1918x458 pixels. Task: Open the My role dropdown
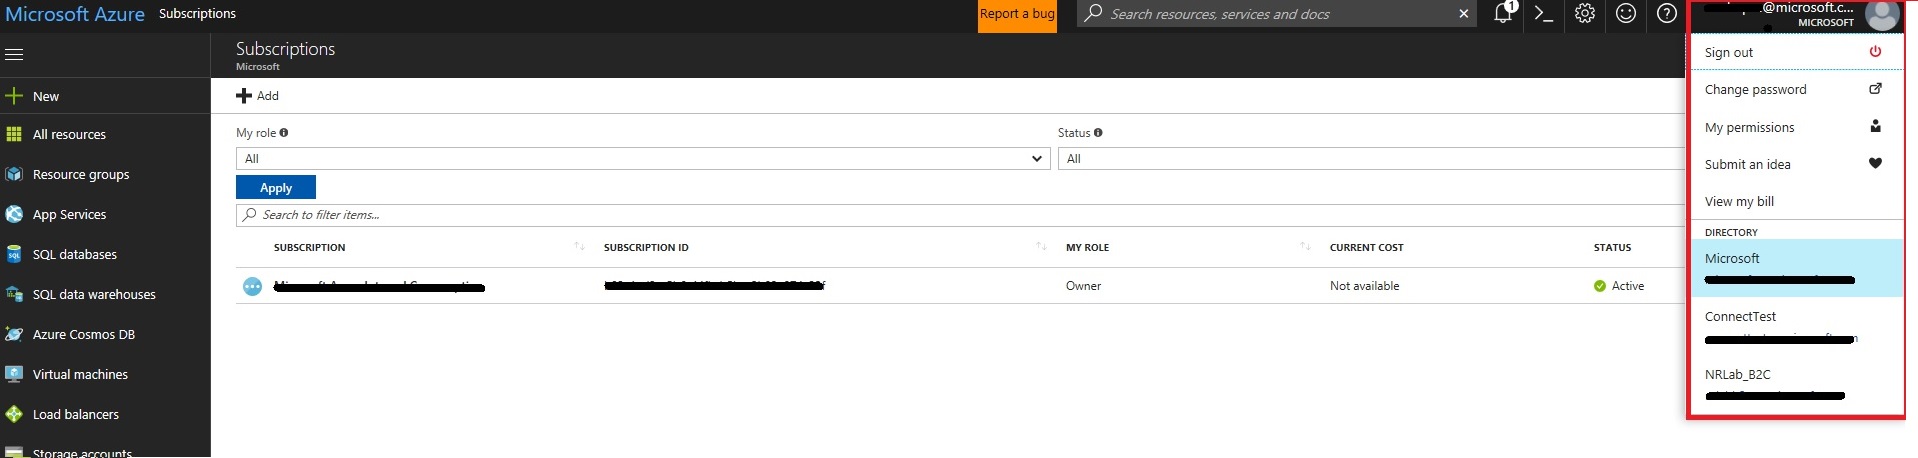coord(643,159)
